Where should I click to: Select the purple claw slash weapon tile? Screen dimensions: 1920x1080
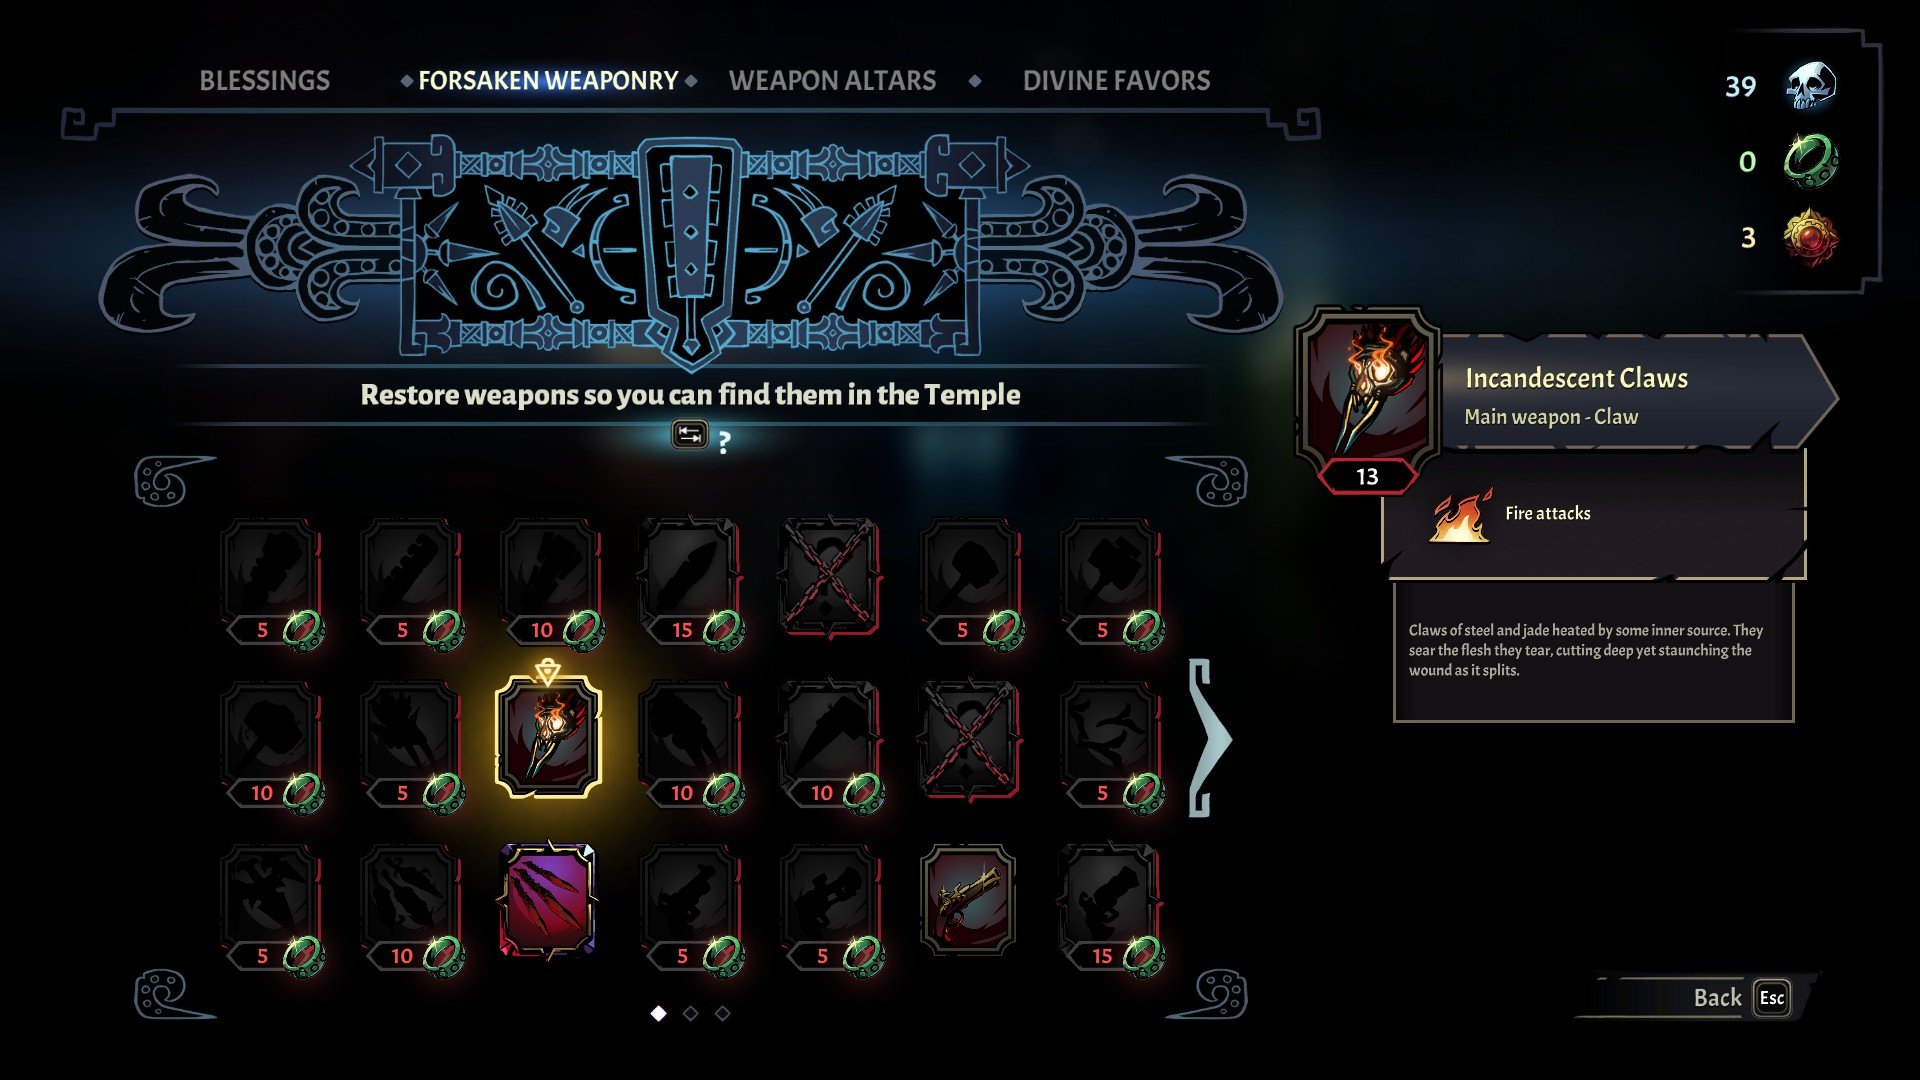point(547,900)
